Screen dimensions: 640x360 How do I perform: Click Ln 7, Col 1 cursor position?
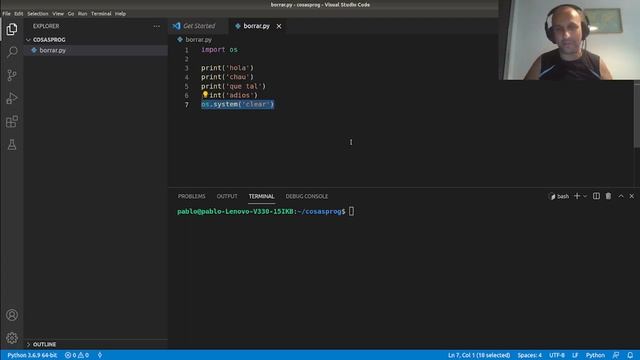coord(479,355)
